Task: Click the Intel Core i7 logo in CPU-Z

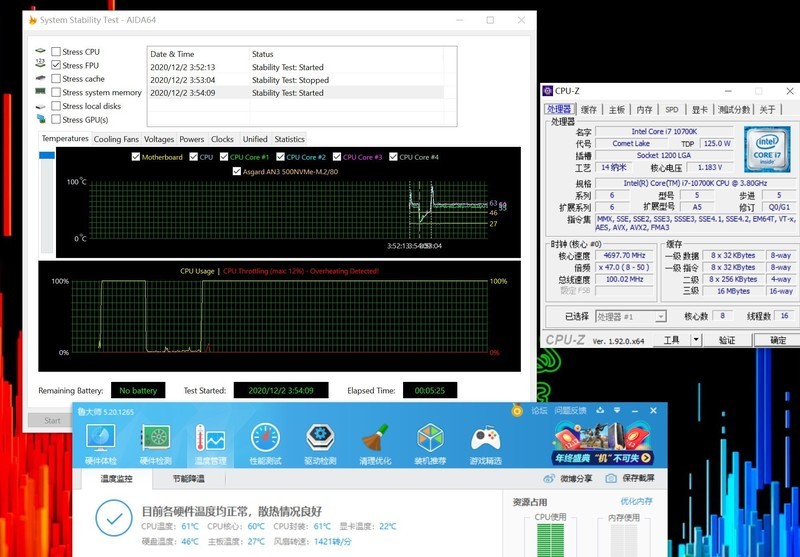Action: pos(767,148)
